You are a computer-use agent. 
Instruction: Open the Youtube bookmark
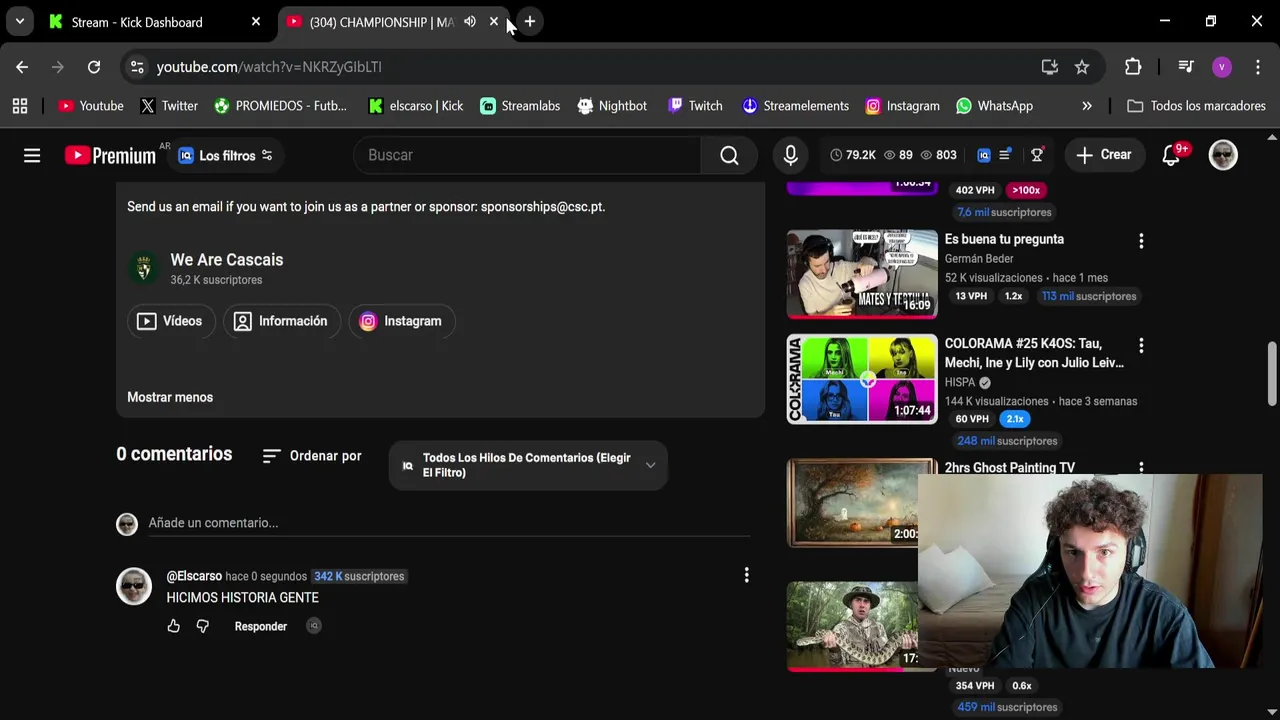tap(91, 105)
